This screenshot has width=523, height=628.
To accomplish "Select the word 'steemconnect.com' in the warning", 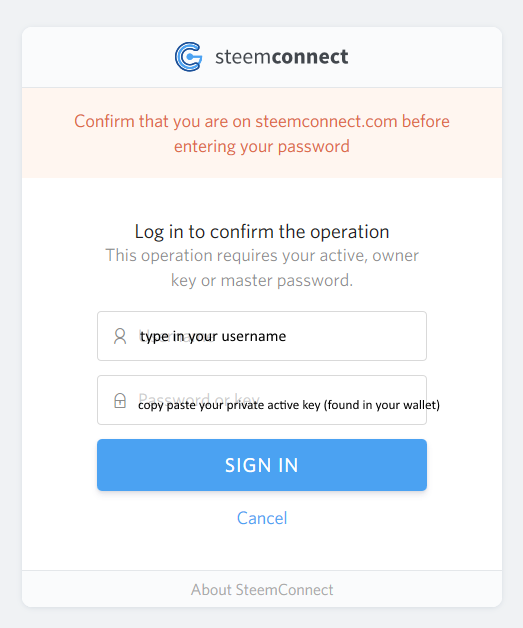I will click(326, 121).
